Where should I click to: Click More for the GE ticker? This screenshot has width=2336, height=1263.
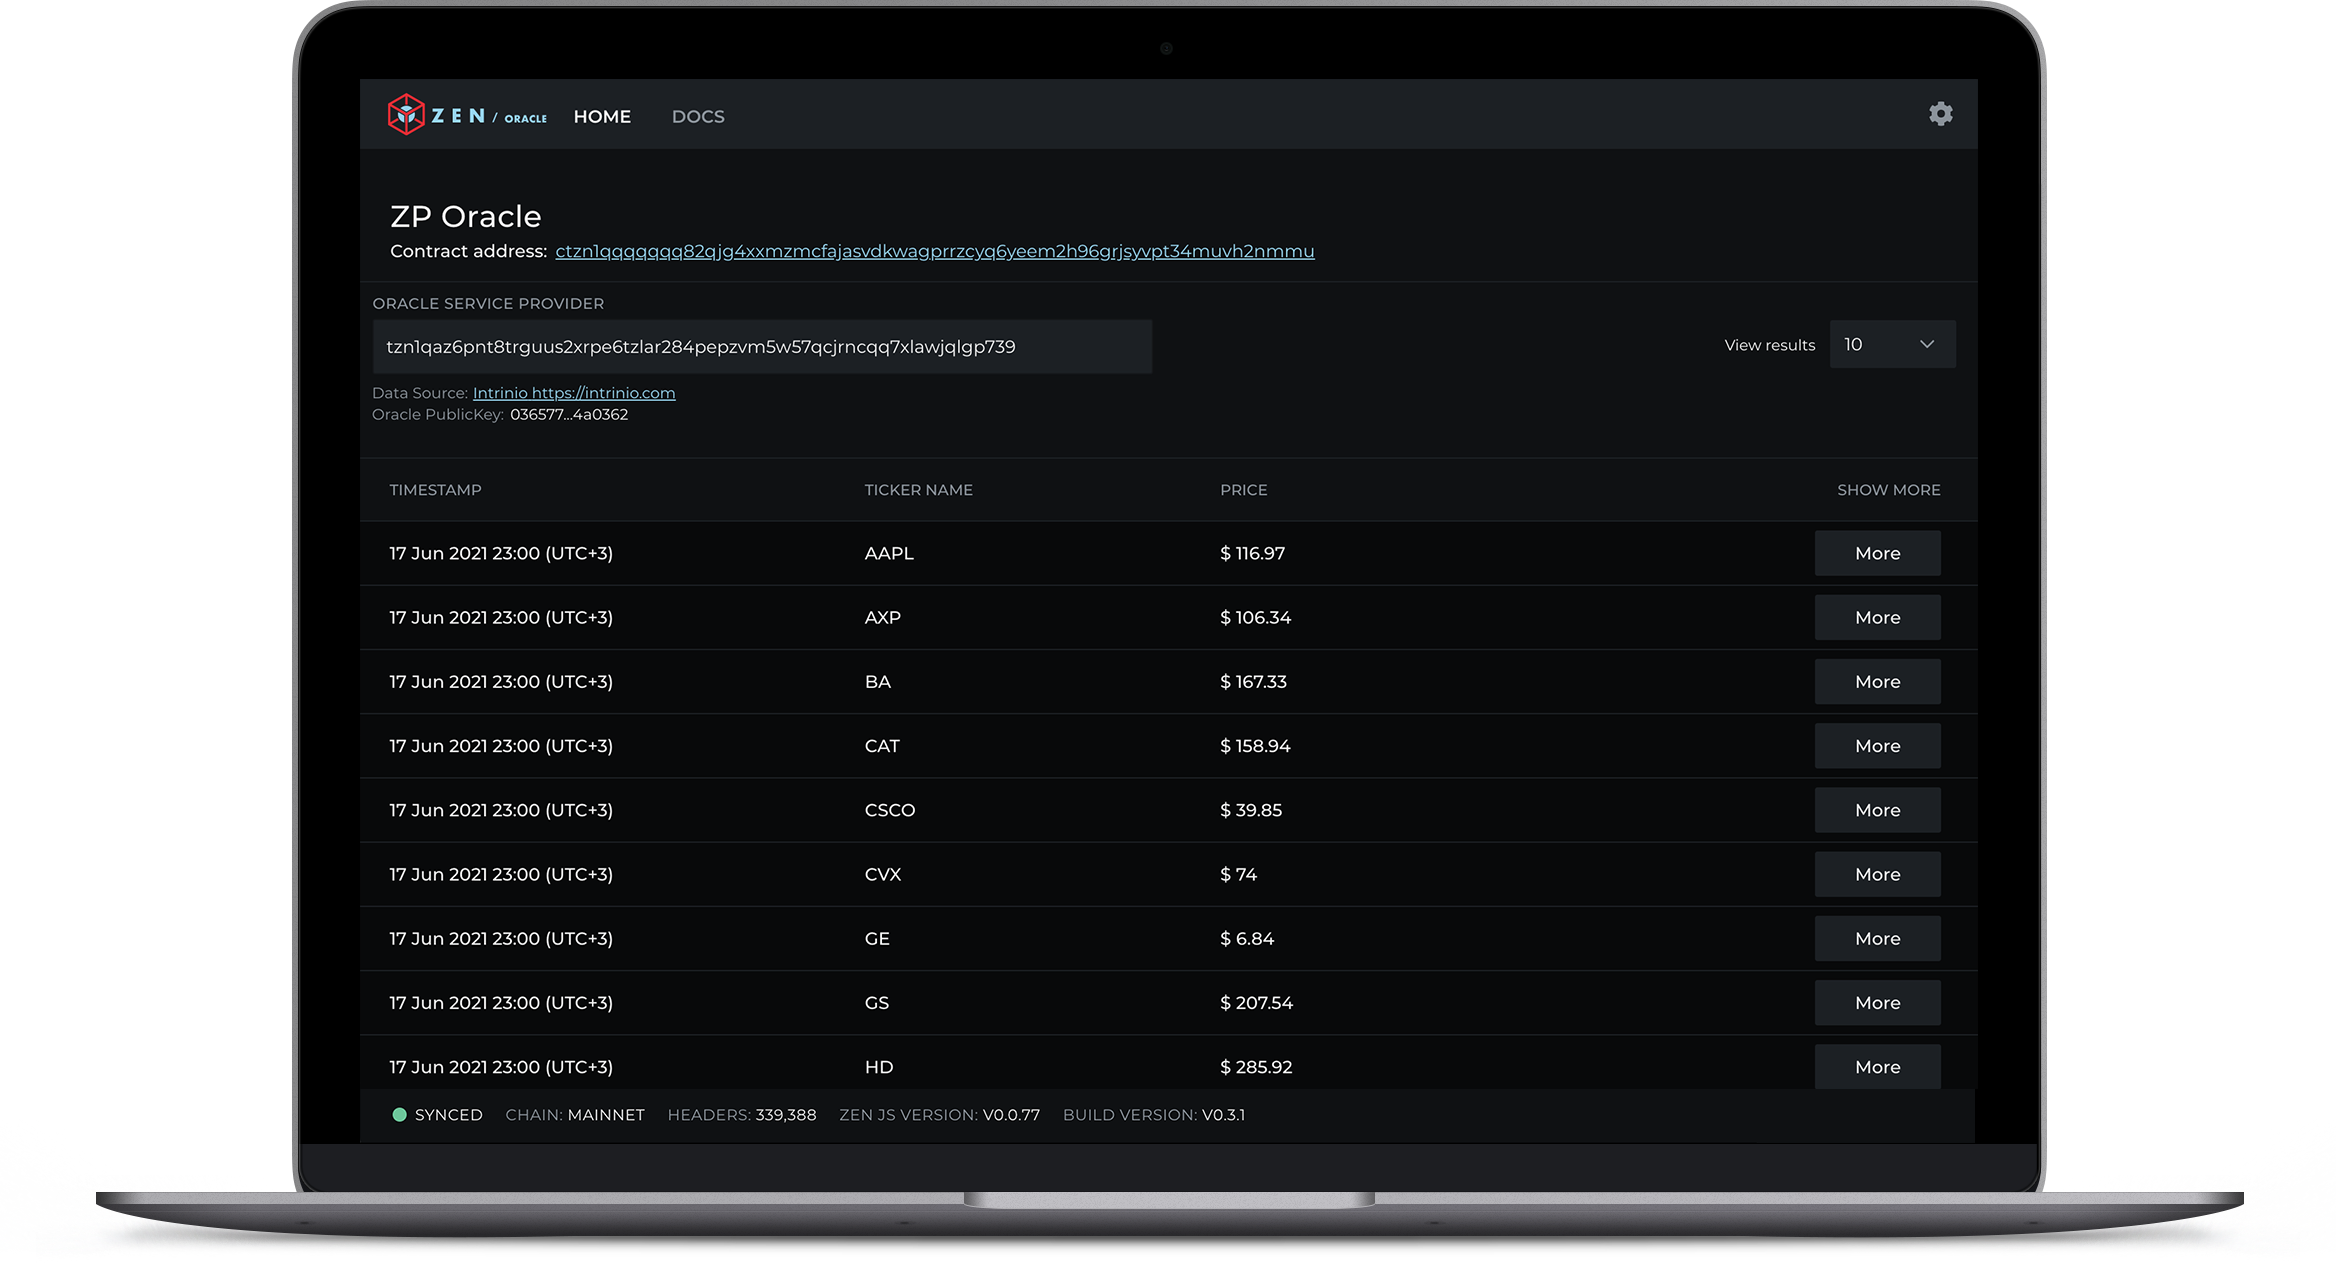coord(1876,938)
